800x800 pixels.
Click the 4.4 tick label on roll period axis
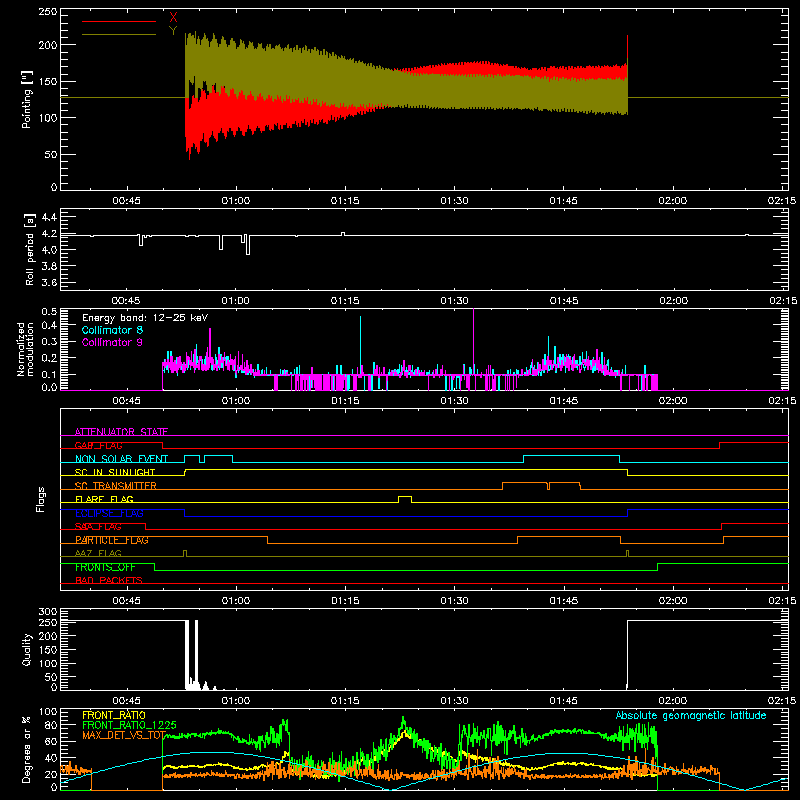coord(48,217)
